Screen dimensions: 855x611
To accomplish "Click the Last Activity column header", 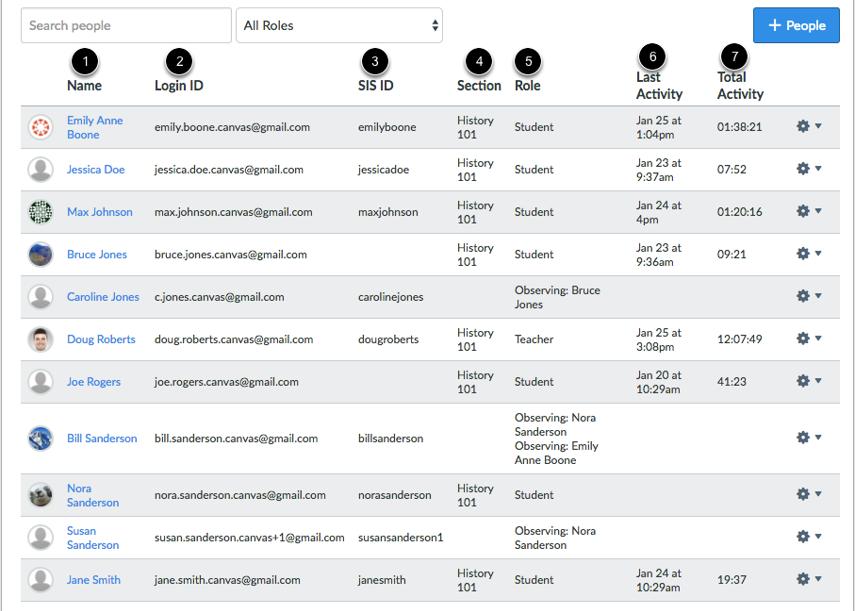I will tap(659, 86).
